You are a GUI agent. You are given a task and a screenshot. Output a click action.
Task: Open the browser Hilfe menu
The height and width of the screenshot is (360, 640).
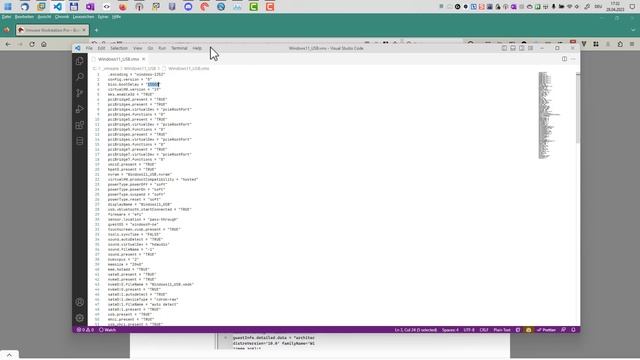pos(116,17)
